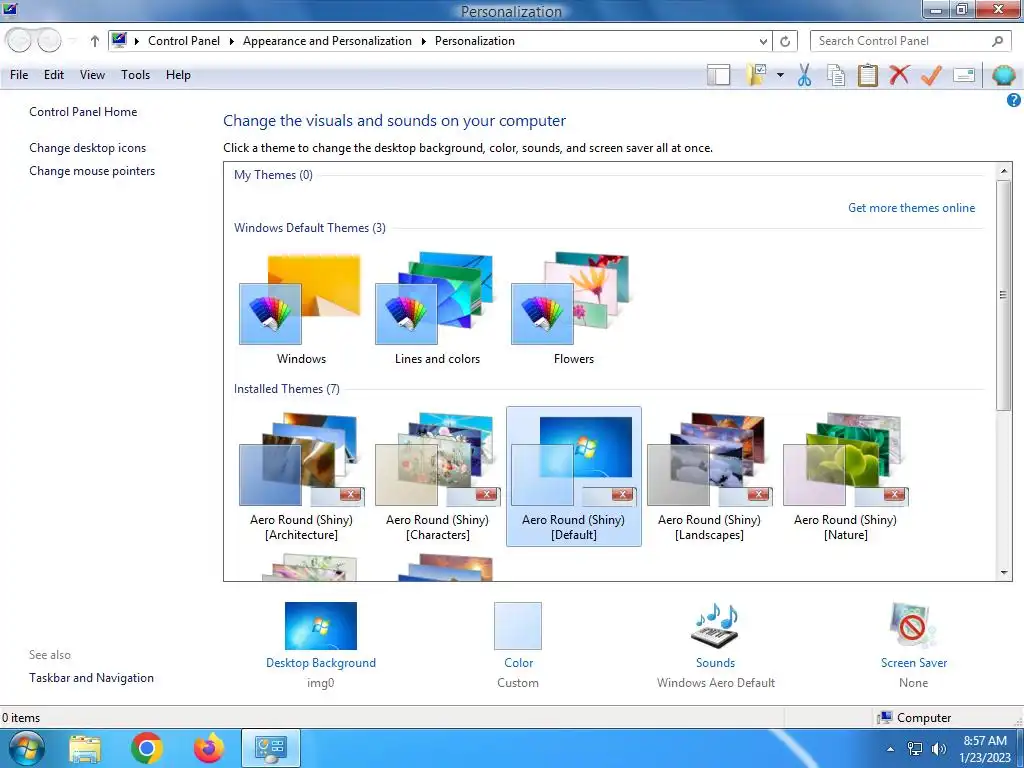Show hidden tray icons arrow
The height and width of the screenshot is (768, 1024).
pos(890,749)
